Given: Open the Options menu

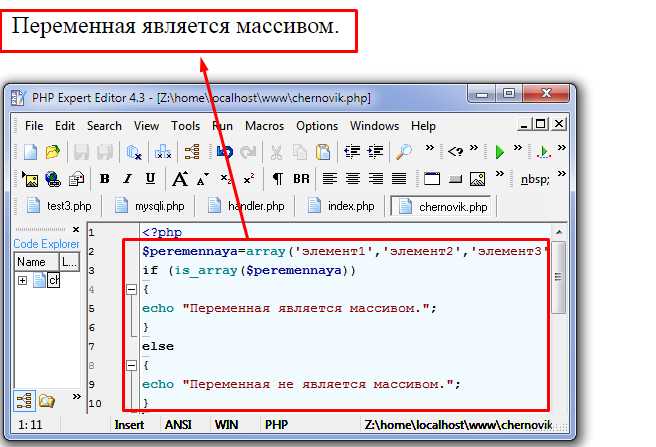Looking at the screenshot, I should click(x=317, y=126).
